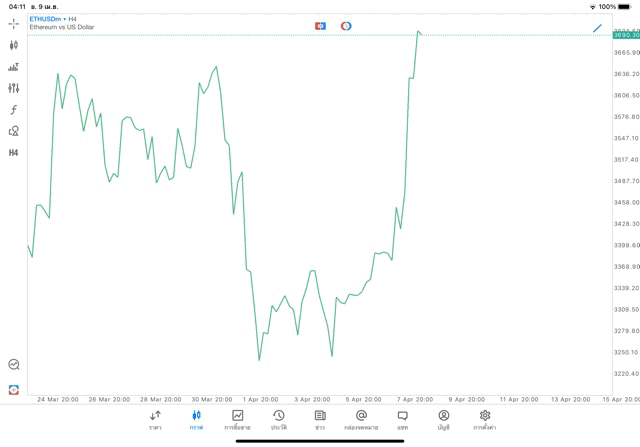
Task: Open the ข่าว news tab
Action: tap(320, 420)
